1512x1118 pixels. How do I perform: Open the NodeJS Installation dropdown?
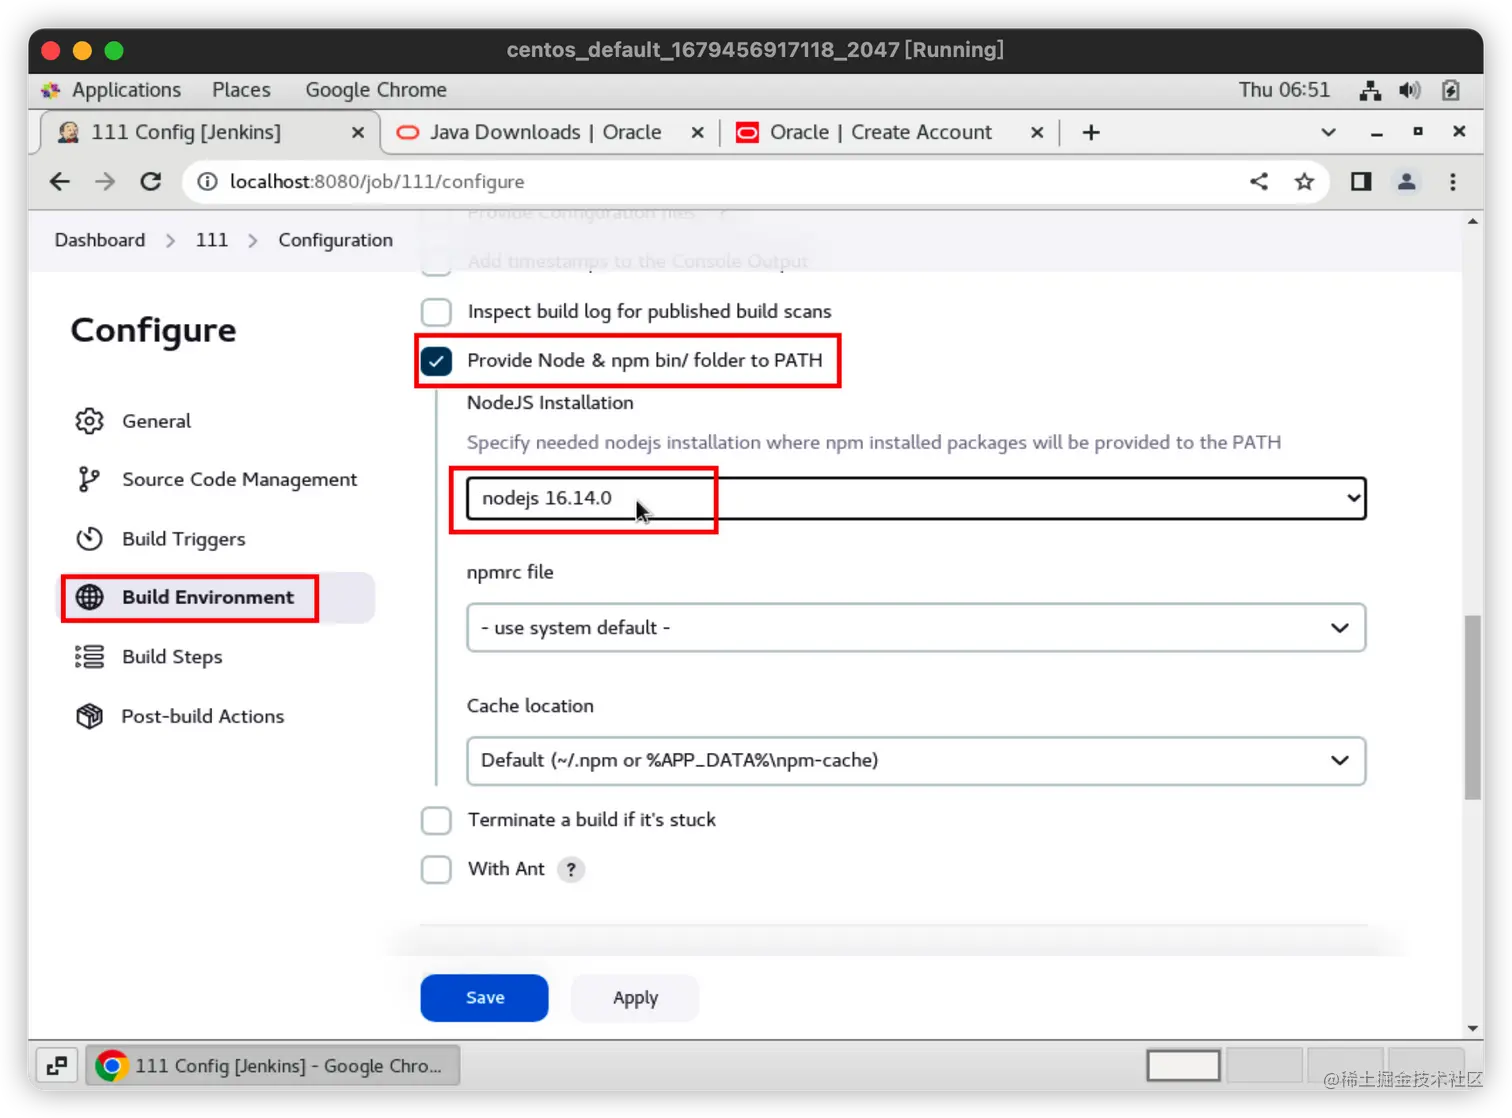(916, 498)
